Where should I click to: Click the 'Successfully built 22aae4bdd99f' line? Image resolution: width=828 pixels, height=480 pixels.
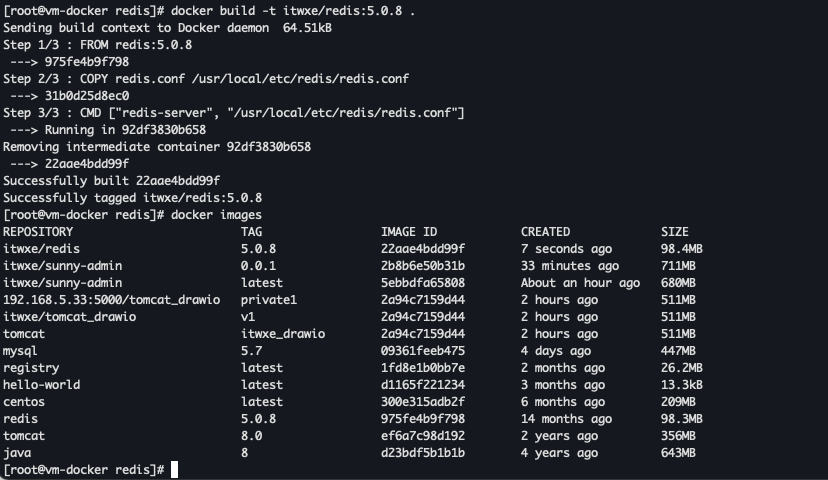point(111,181)
